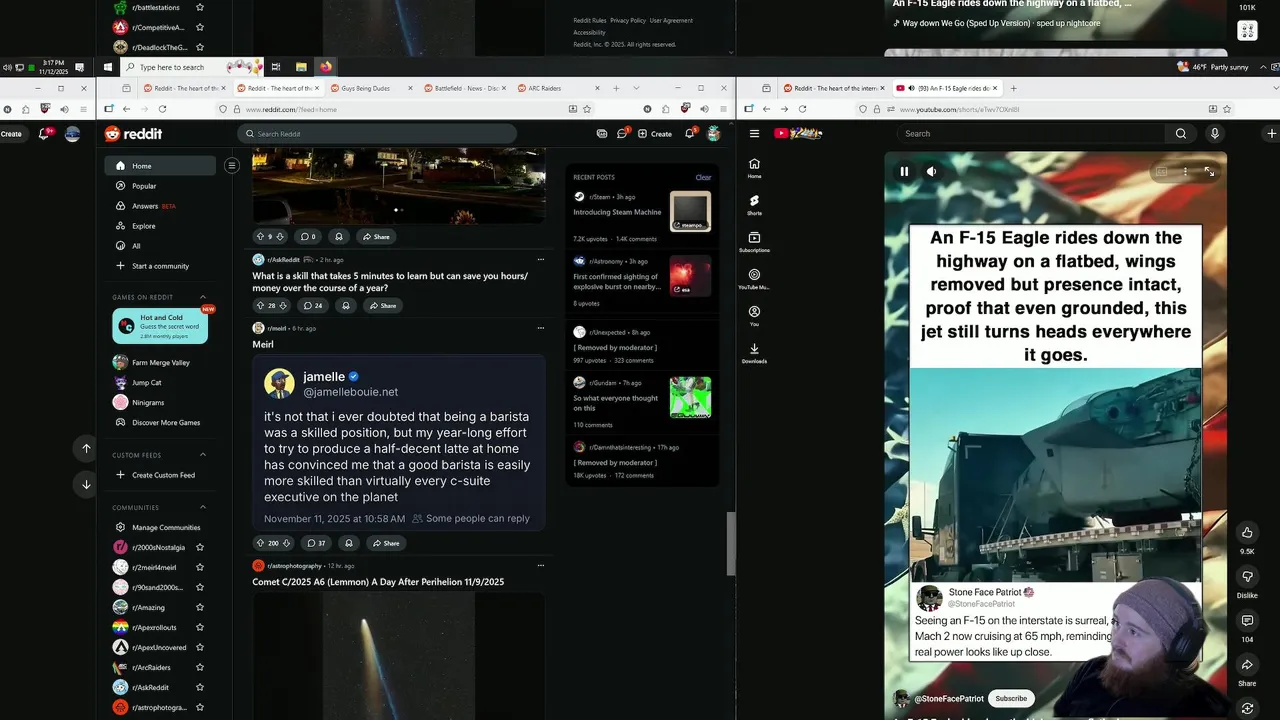The image size is (1280, 720).
Task: Toggle favorite star for r/Amazing
Action: (200, 607)
